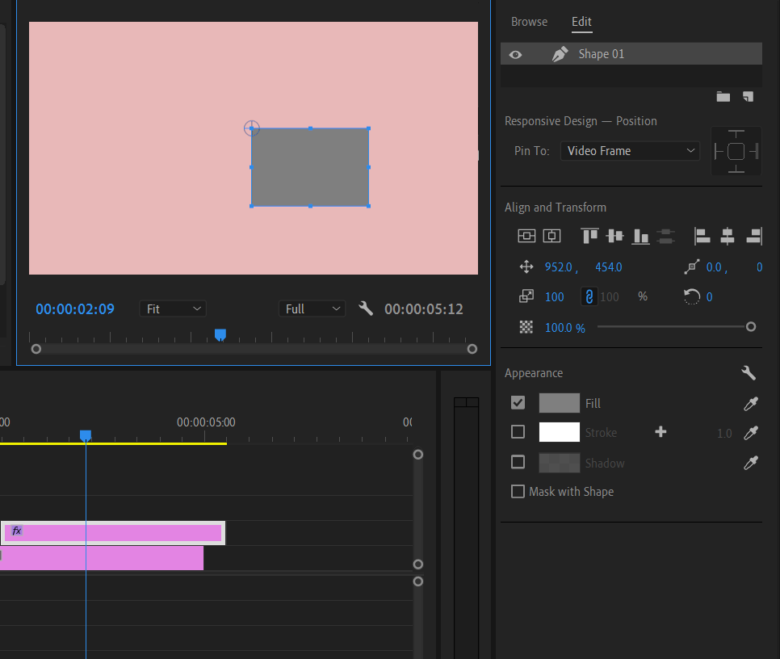The height and width of the screenshot is (659, 780).
Task: Align center vertically in frame
Action: coord(526,236)
